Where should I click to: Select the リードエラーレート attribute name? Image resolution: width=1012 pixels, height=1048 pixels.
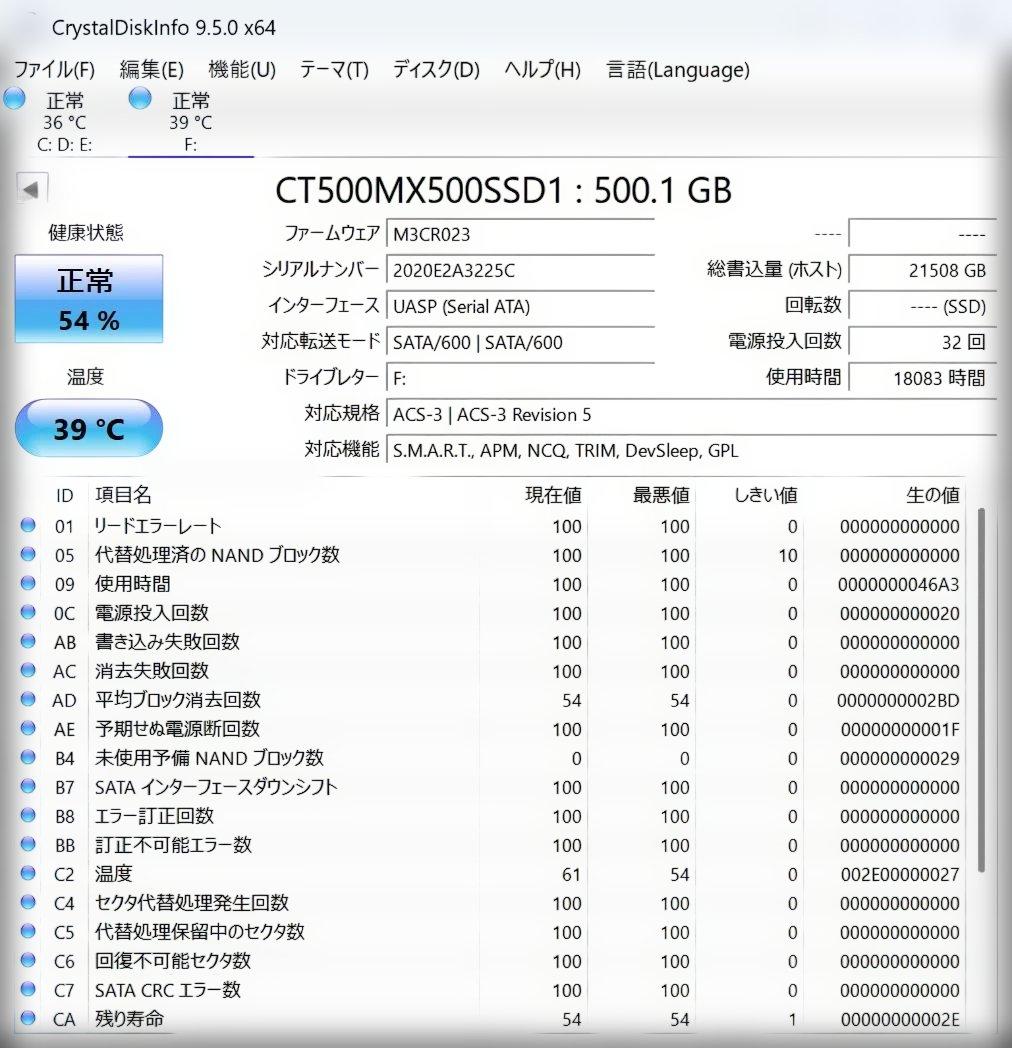(158, 526)
